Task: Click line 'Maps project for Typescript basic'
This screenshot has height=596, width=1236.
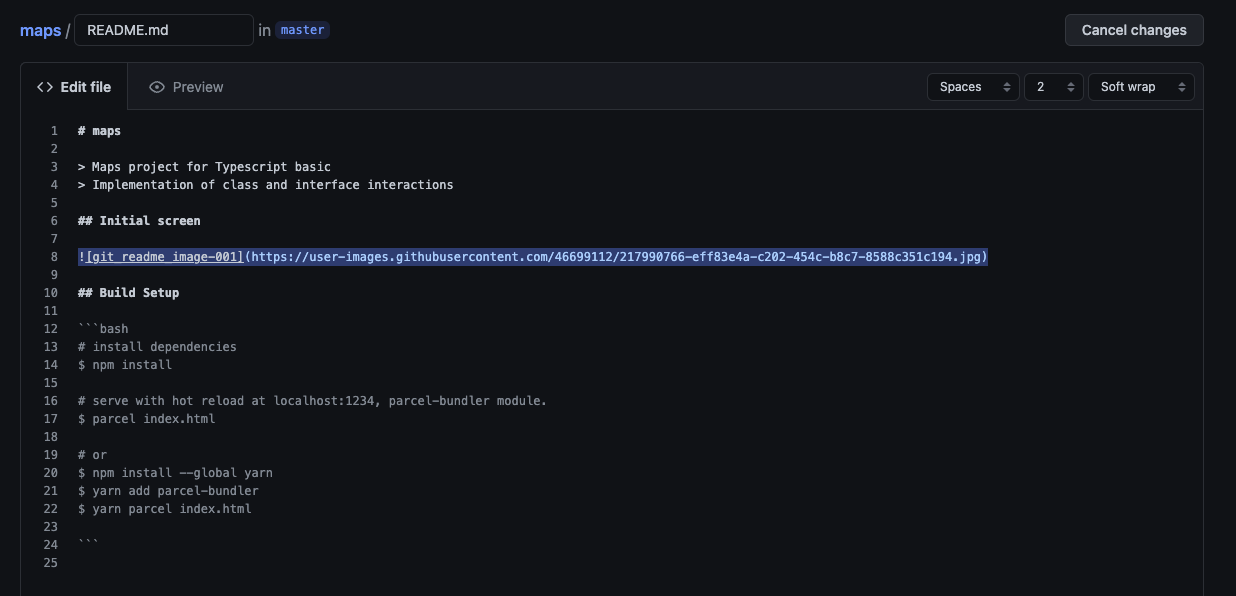Action: pyautogui.click(x=204, y=167)
